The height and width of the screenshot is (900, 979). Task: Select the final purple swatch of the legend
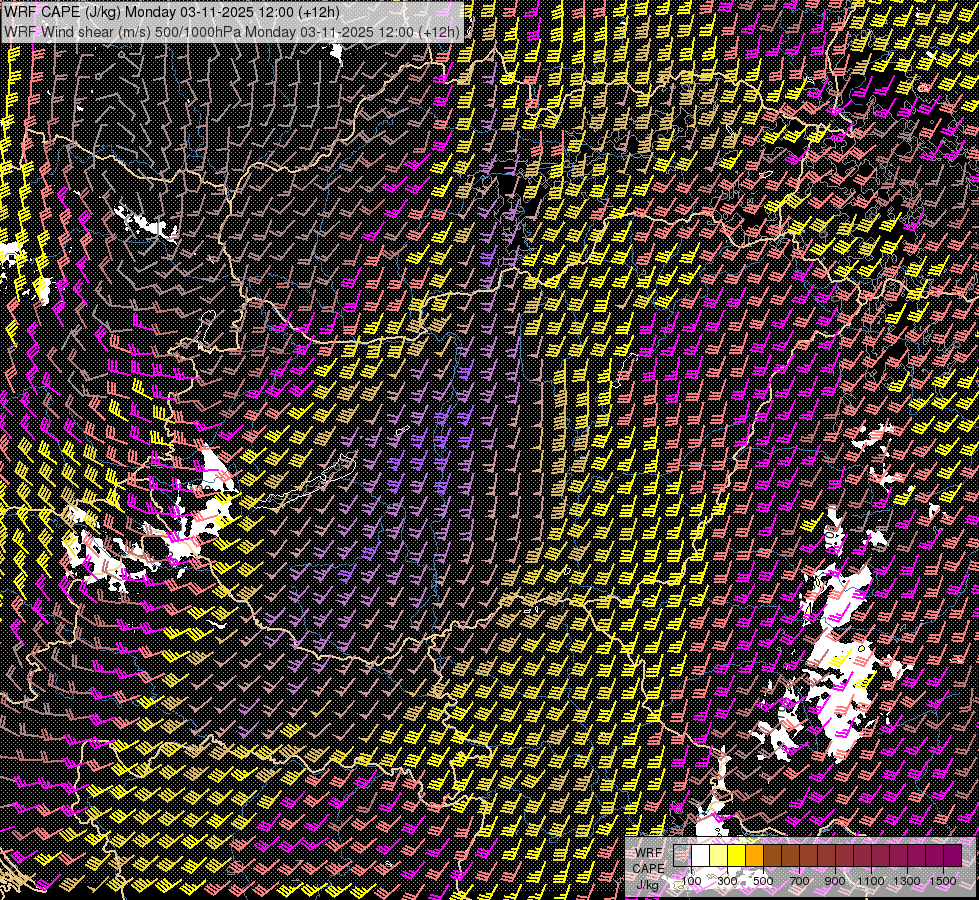pyautogui.click(x=952, y=855)
